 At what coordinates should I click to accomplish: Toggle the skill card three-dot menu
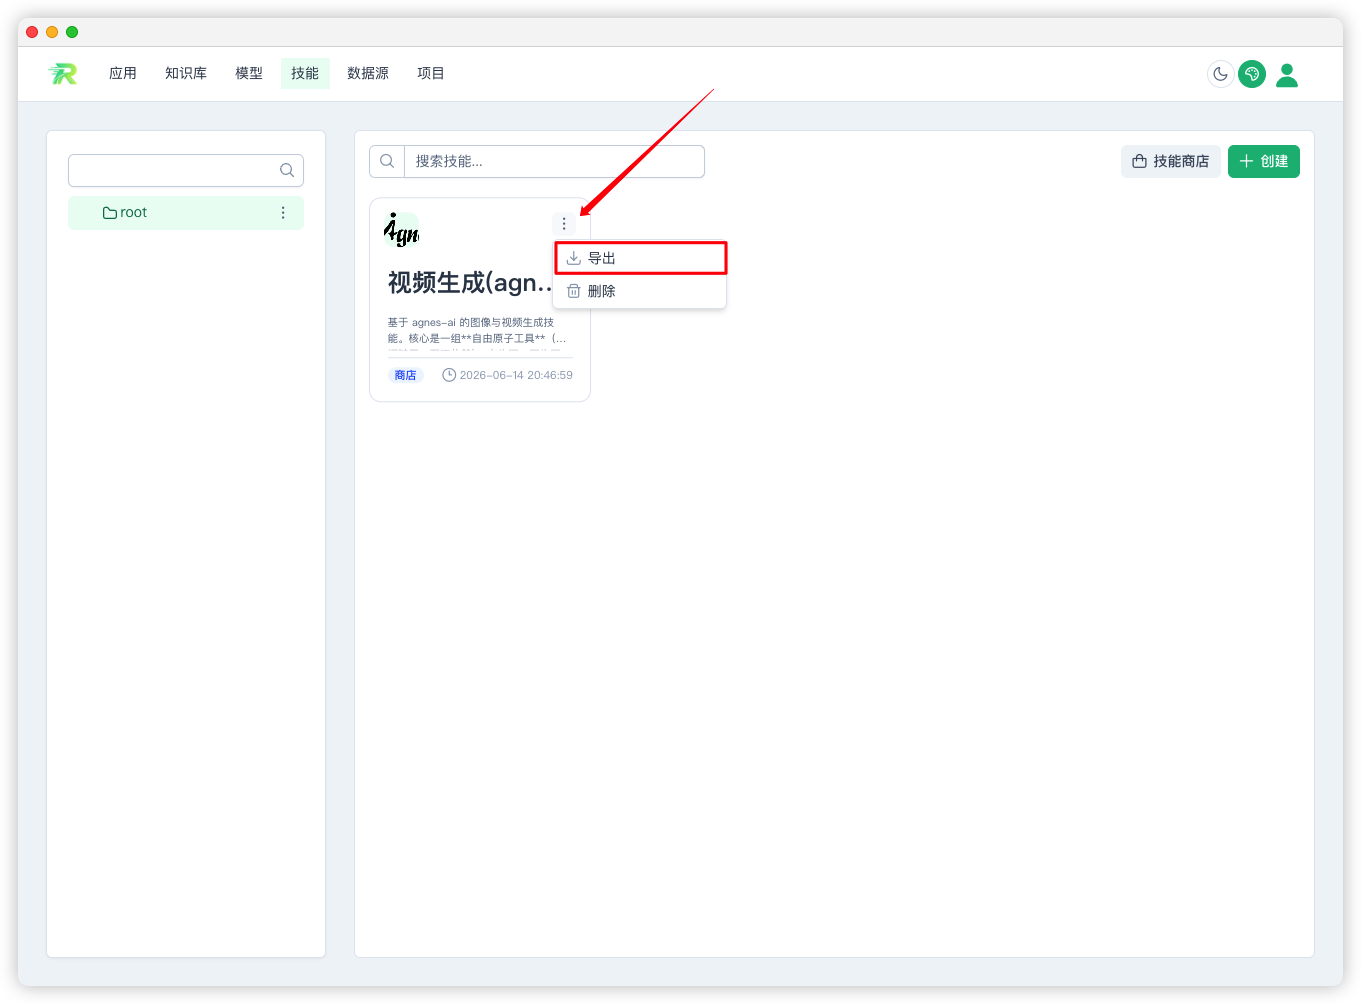coord(564,224)
